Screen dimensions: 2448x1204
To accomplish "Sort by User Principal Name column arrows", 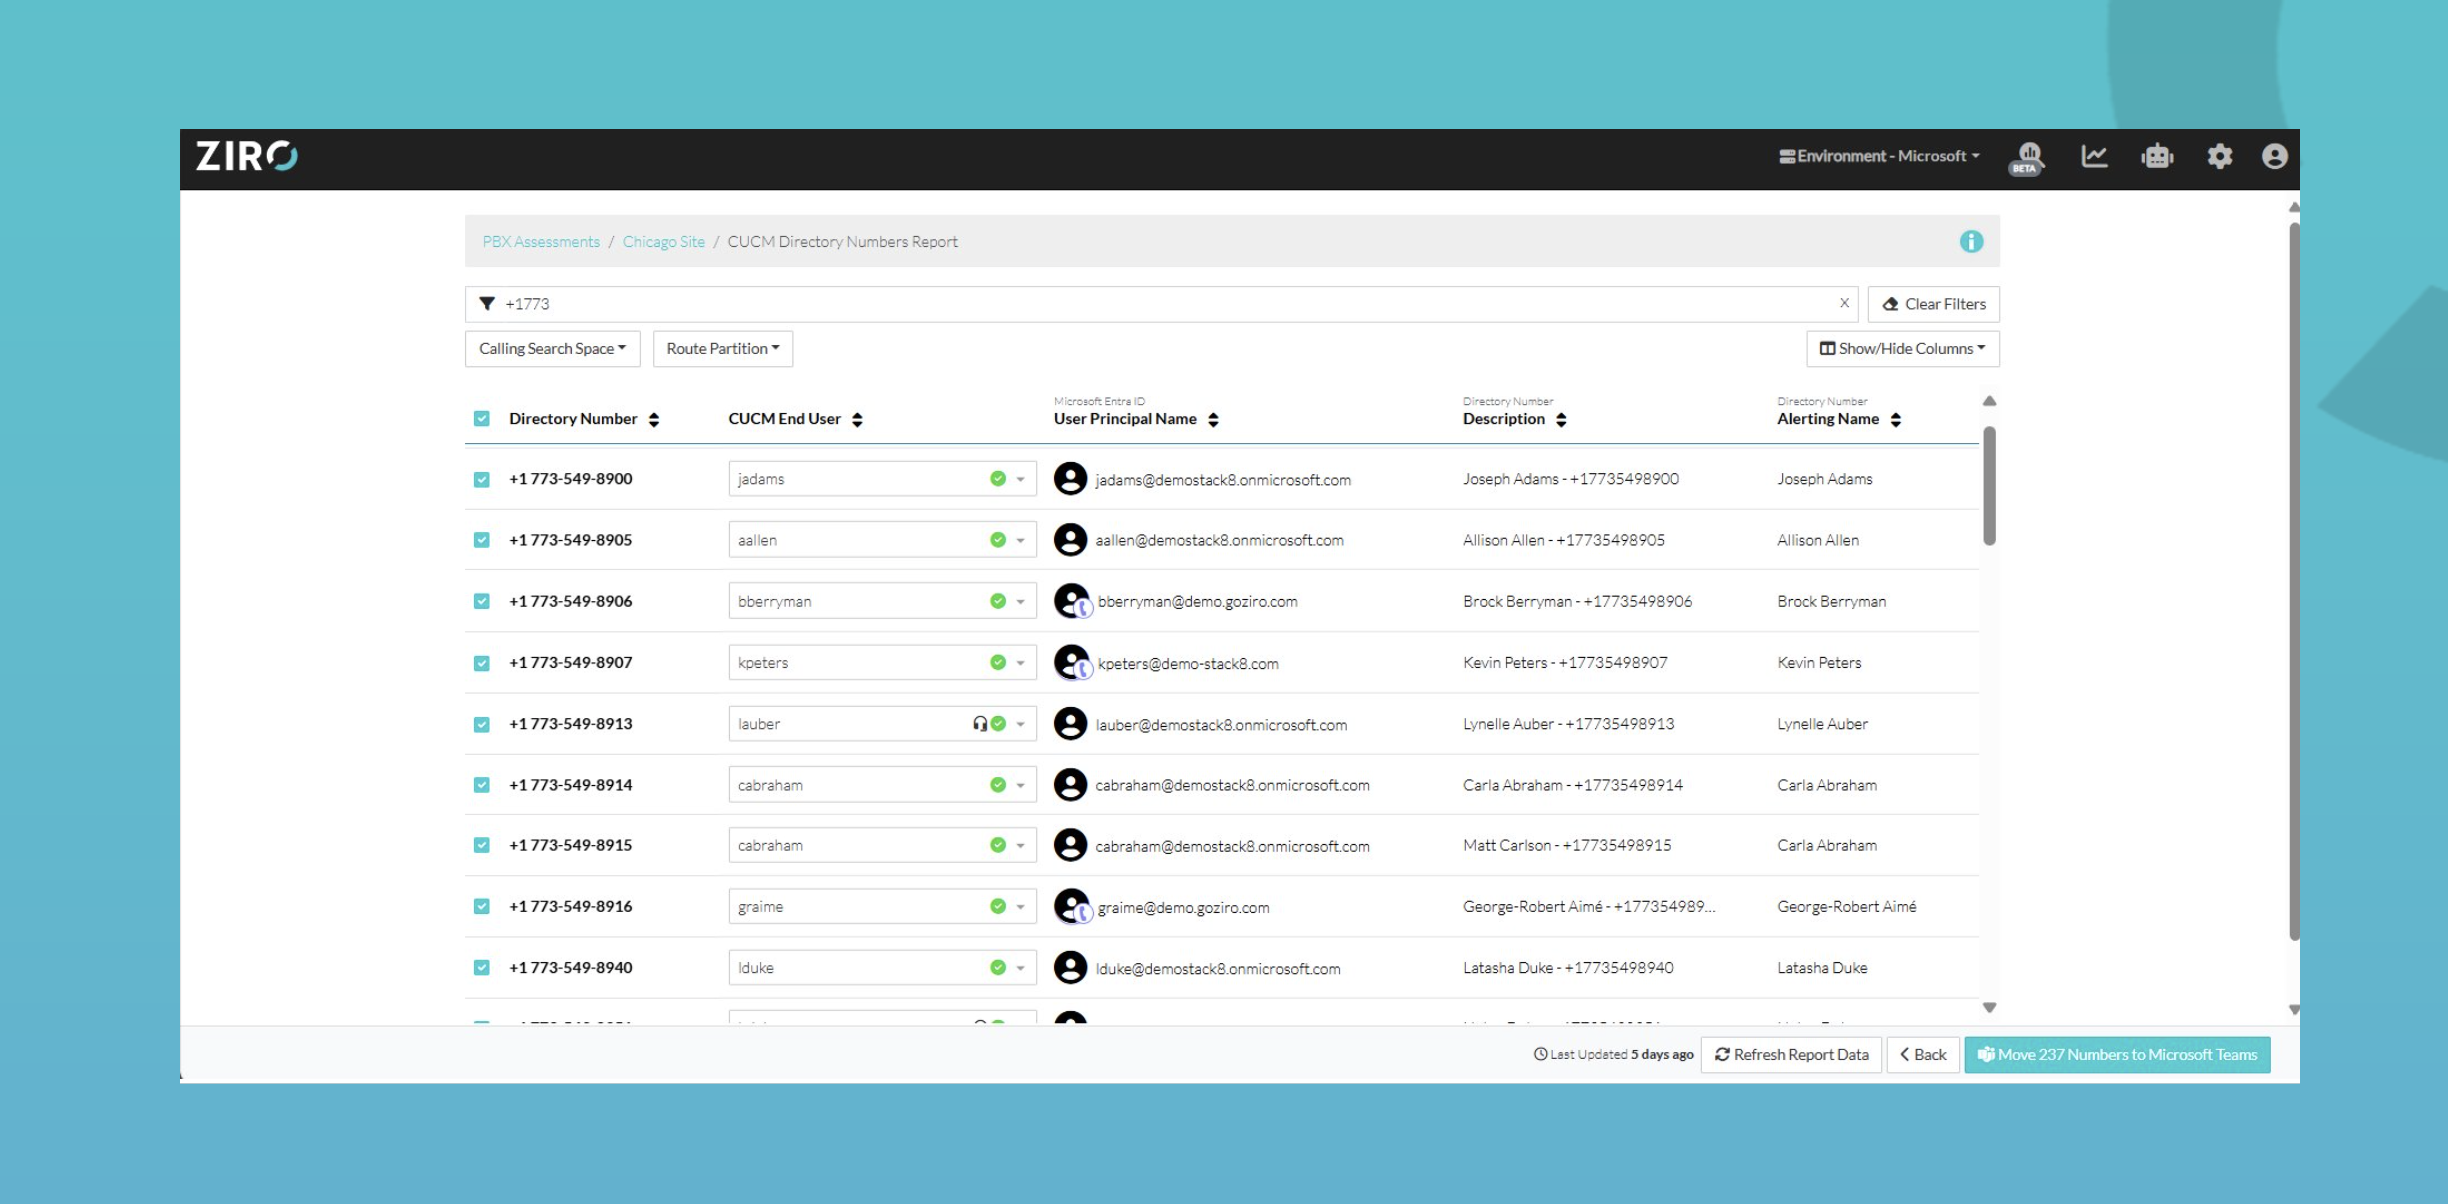I will tap(1213, 419).
